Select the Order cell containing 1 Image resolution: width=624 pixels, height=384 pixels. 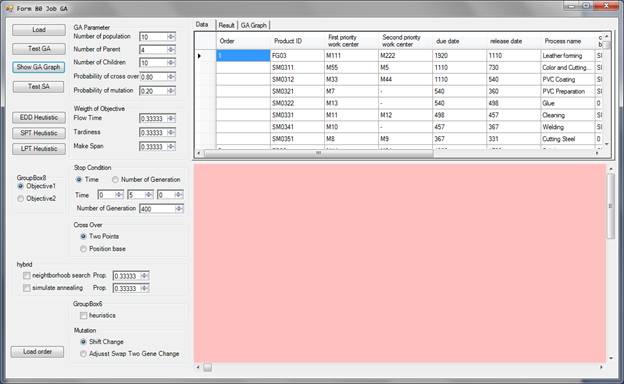(243, 56)
